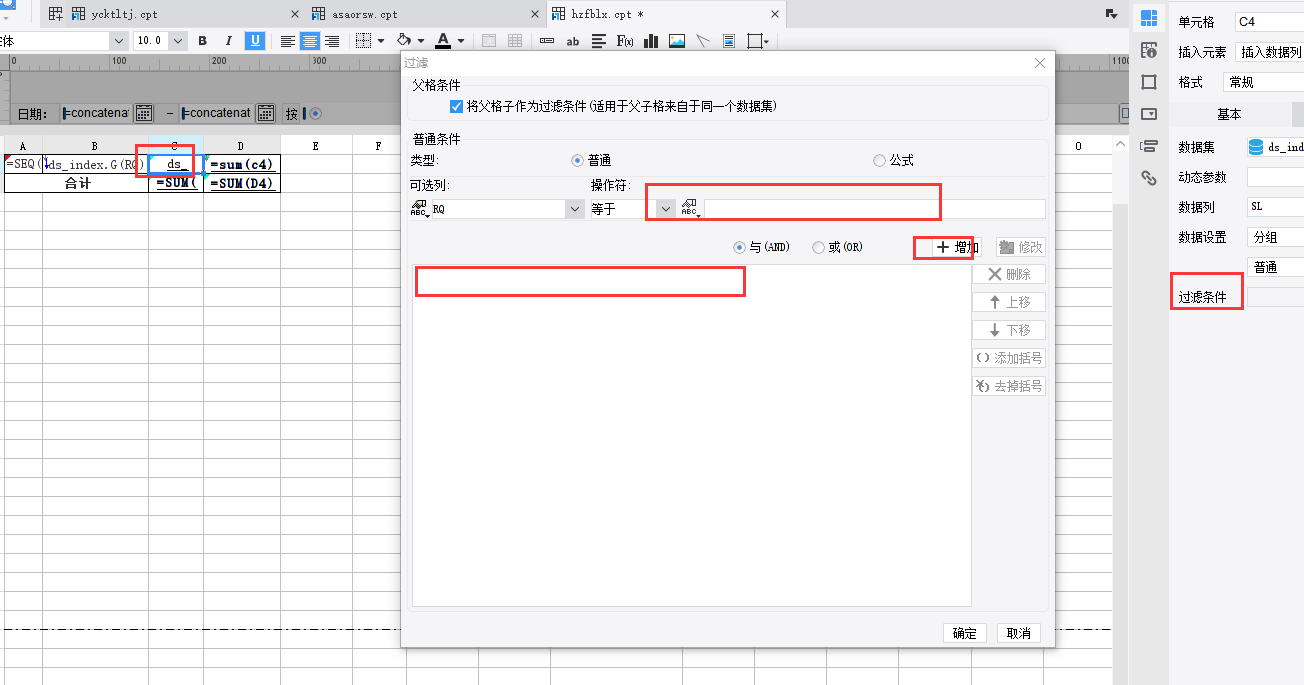Click the 过滤条件 field in properties panel

[x=1275, y=296]
